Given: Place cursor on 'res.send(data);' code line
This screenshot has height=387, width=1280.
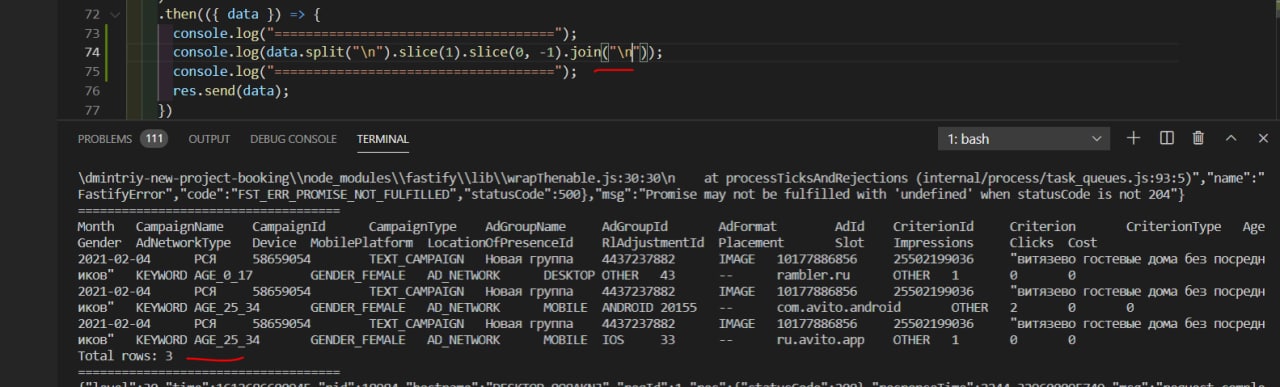Looking at the screenshot, I should (x=231, y=90).
